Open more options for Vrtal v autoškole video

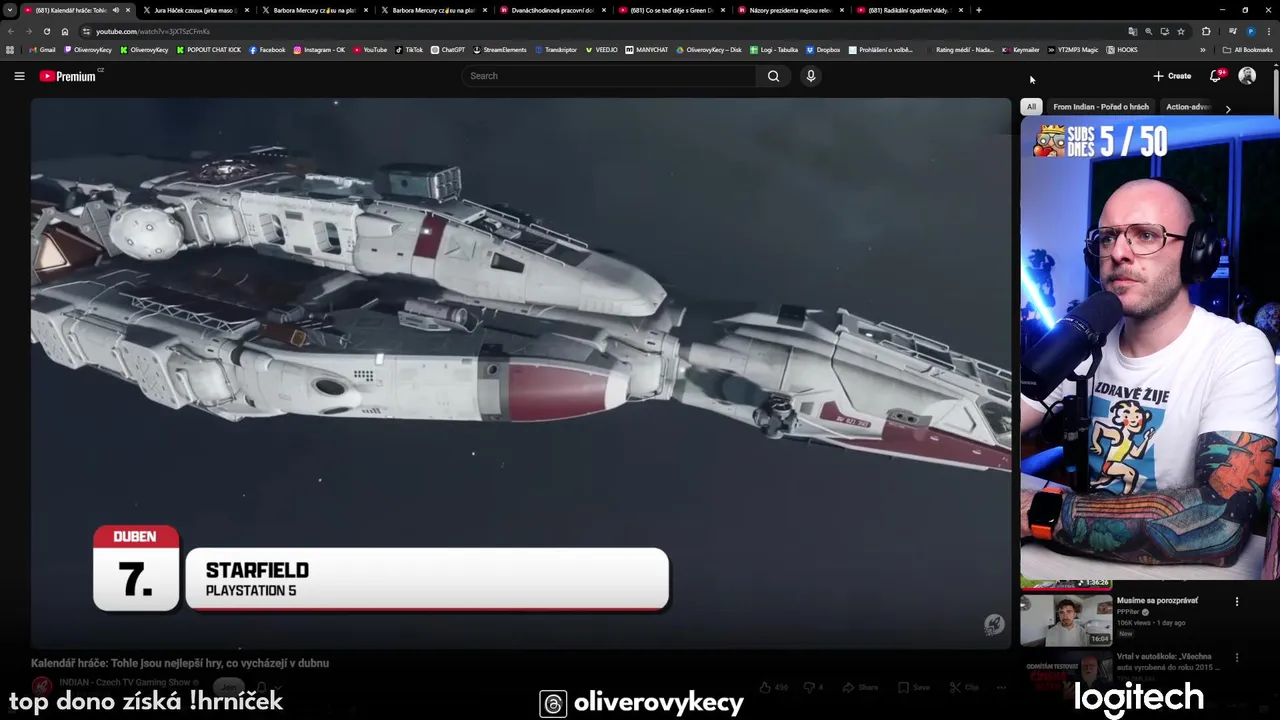pos(1237,658)
